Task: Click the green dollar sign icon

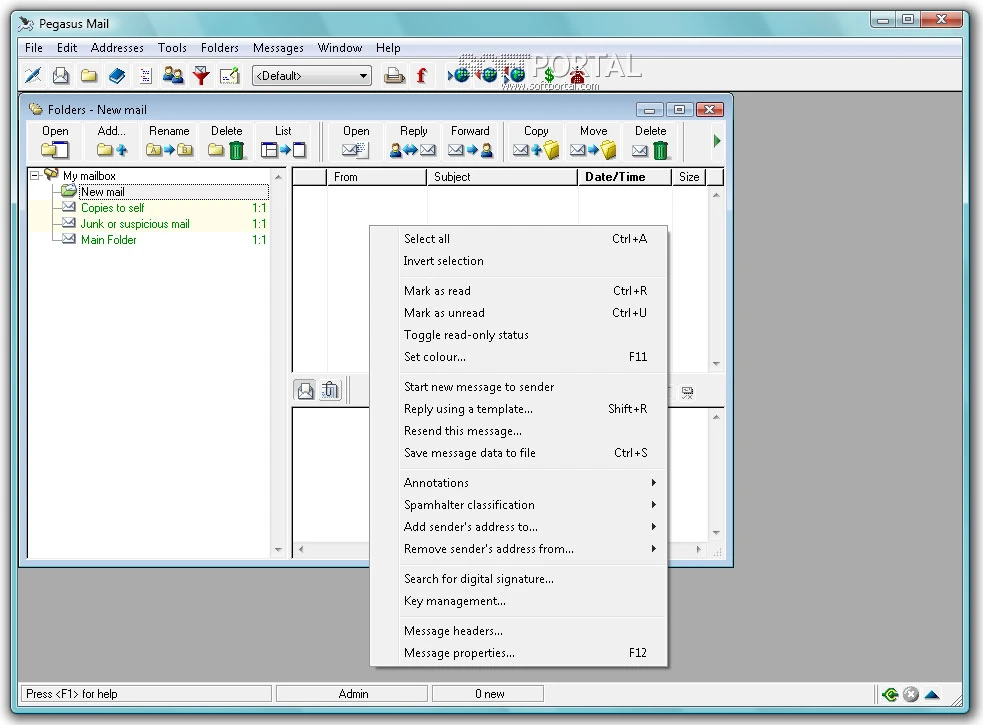Action: coord(549,75)
